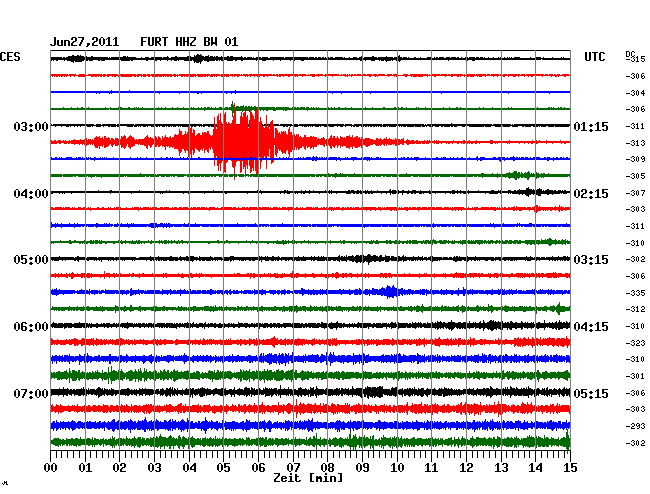Click the DC offset value -301

click(x=635, y=376)
